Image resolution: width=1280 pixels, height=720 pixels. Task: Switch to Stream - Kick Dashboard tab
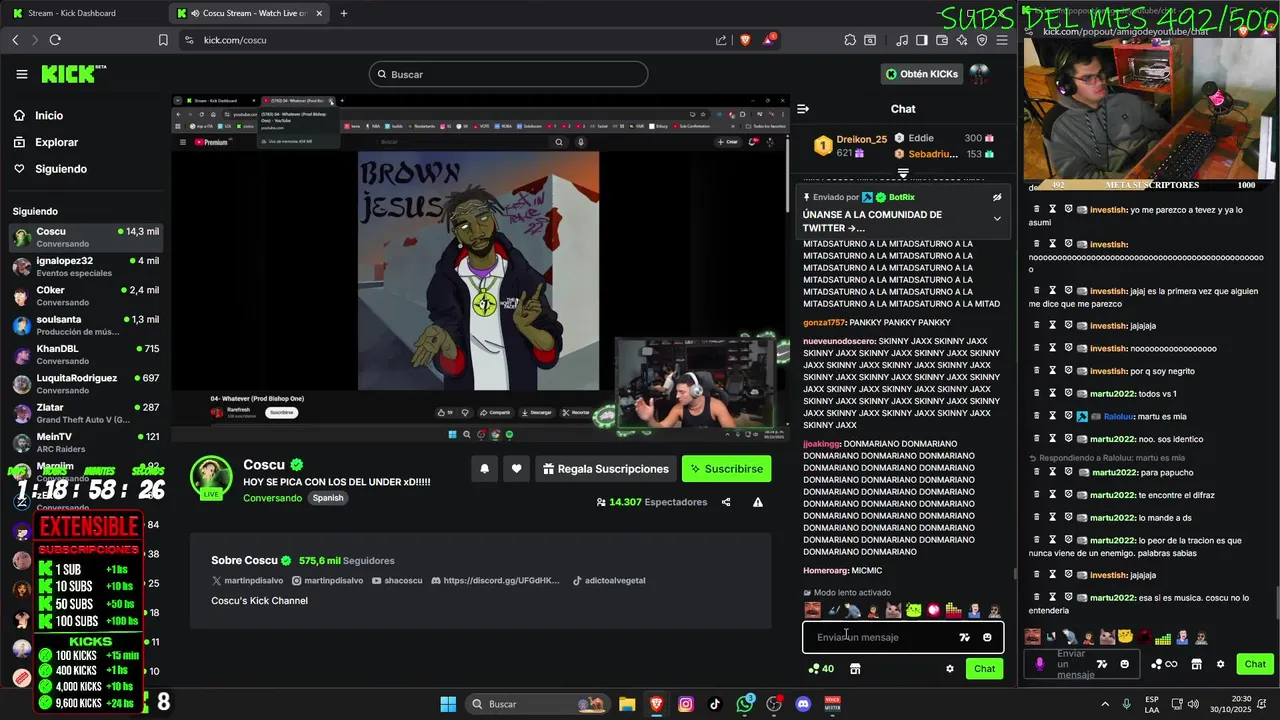tap(84, 13)
